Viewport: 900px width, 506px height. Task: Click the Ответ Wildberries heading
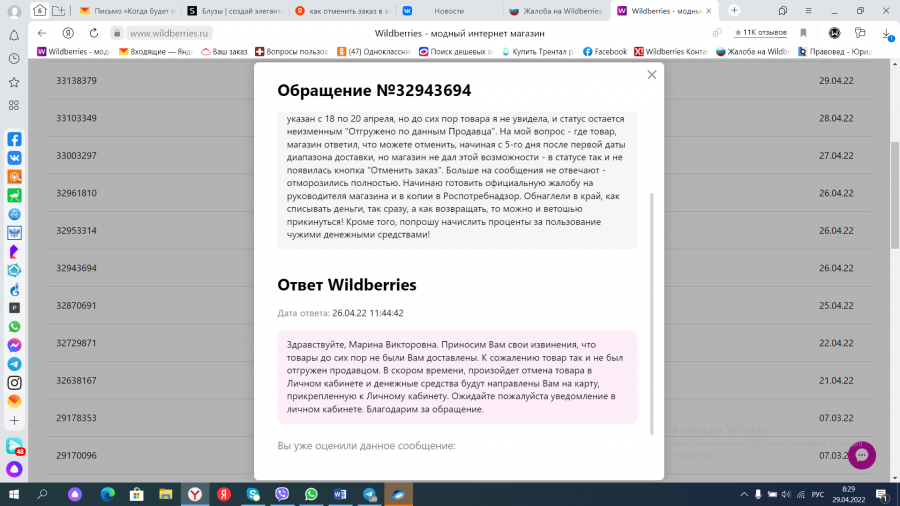tap(347, 285)
